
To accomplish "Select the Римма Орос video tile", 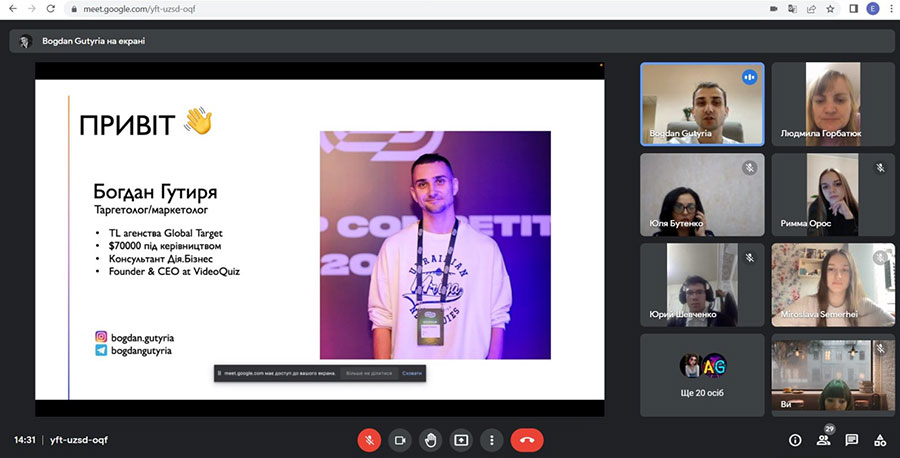I will [833, 195].
